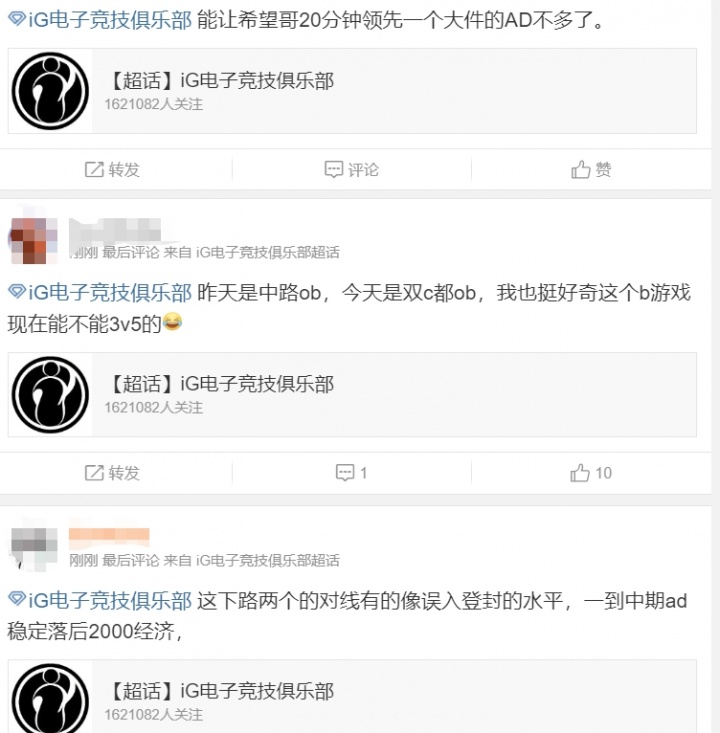Open second poster's pixelated avatar
720x733 pixels.
pos(34,240)
